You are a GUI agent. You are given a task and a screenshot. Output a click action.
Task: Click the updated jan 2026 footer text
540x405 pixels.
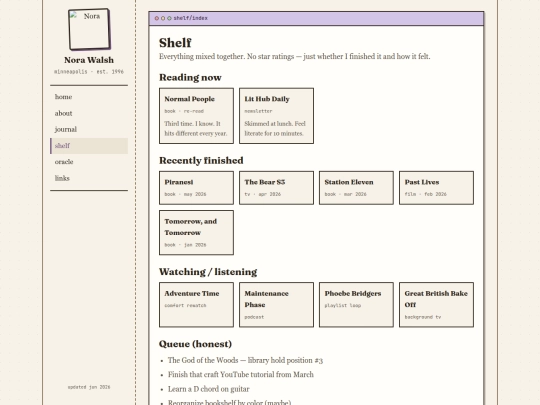pyautogui.click(x=89, y=387)
